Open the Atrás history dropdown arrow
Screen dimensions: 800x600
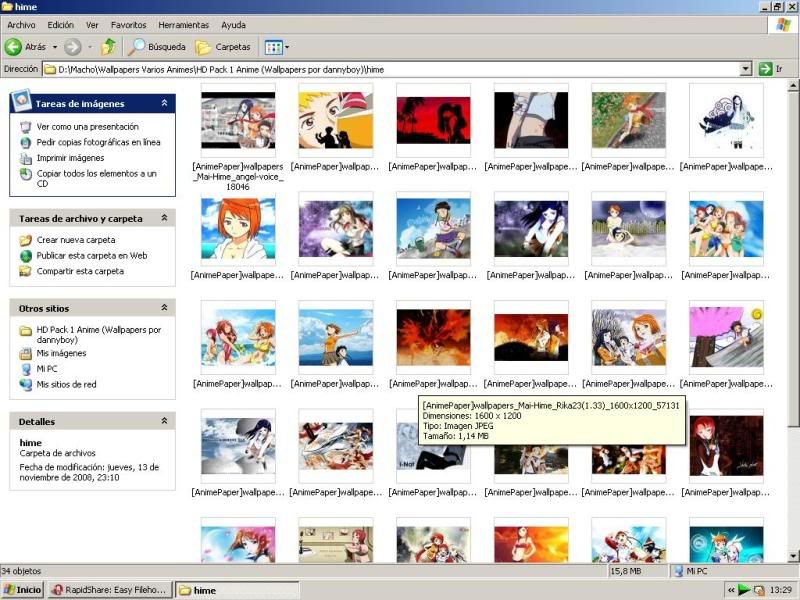coord(55,47)
